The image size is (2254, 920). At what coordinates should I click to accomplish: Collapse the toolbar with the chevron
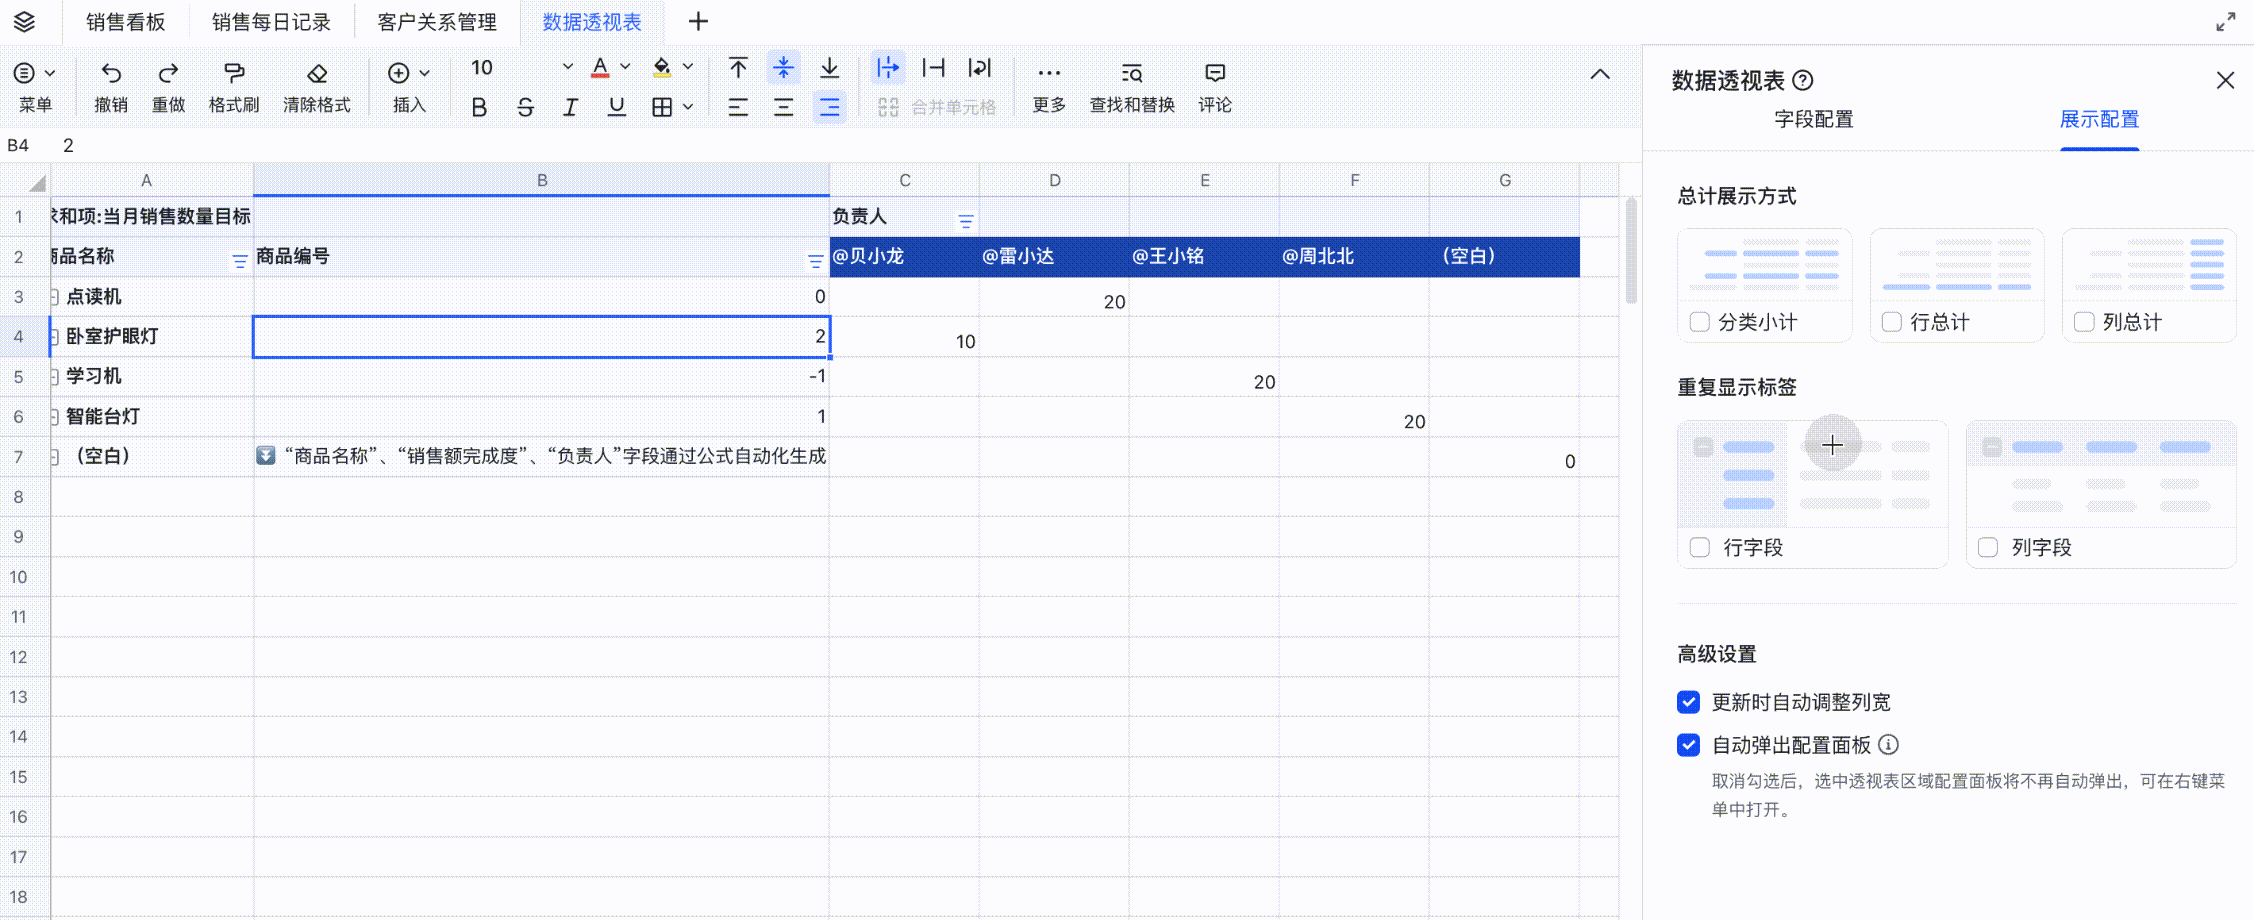point(1600,74)
